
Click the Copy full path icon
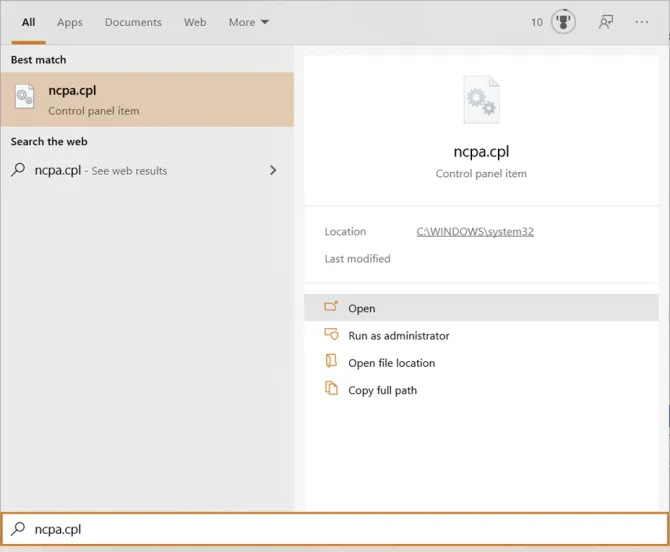click(331, 388)
